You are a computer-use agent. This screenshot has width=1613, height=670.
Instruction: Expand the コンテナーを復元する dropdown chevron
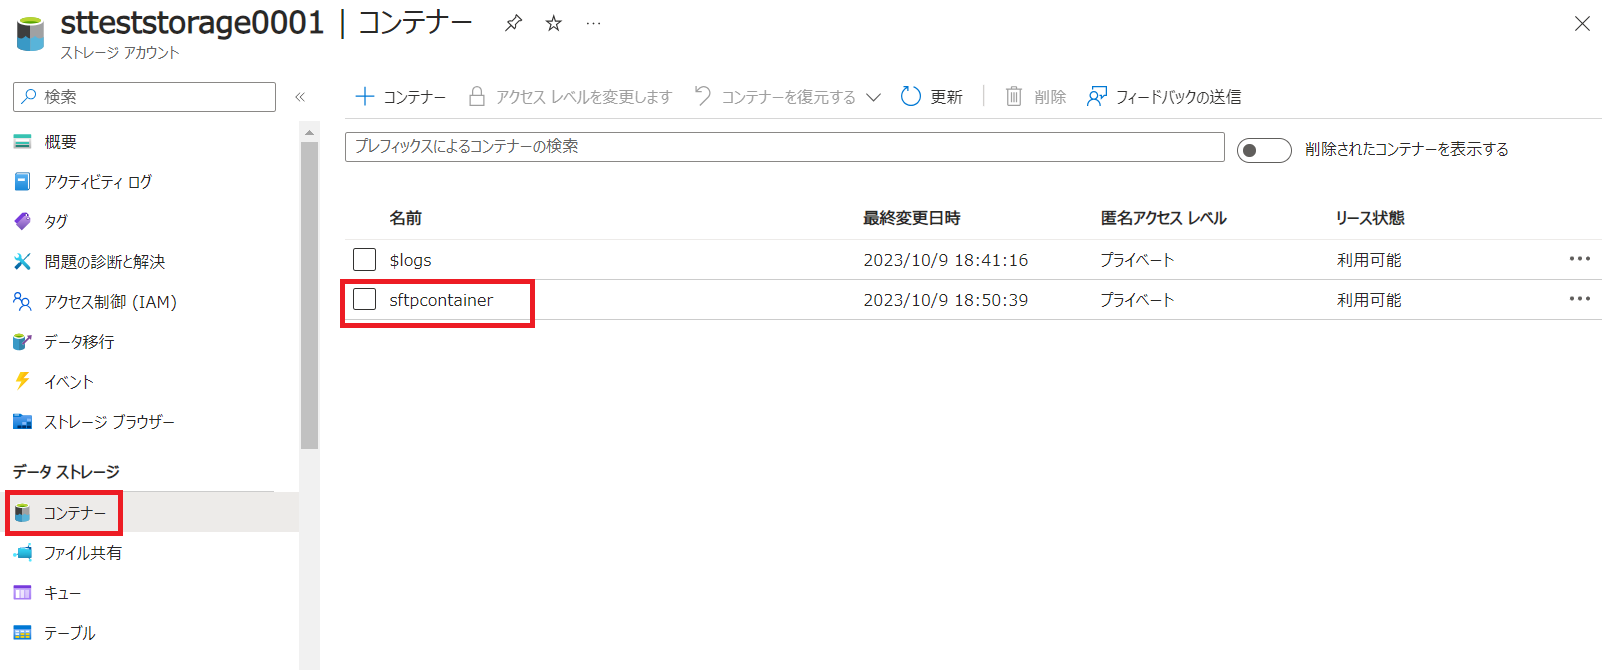(873, 97)
